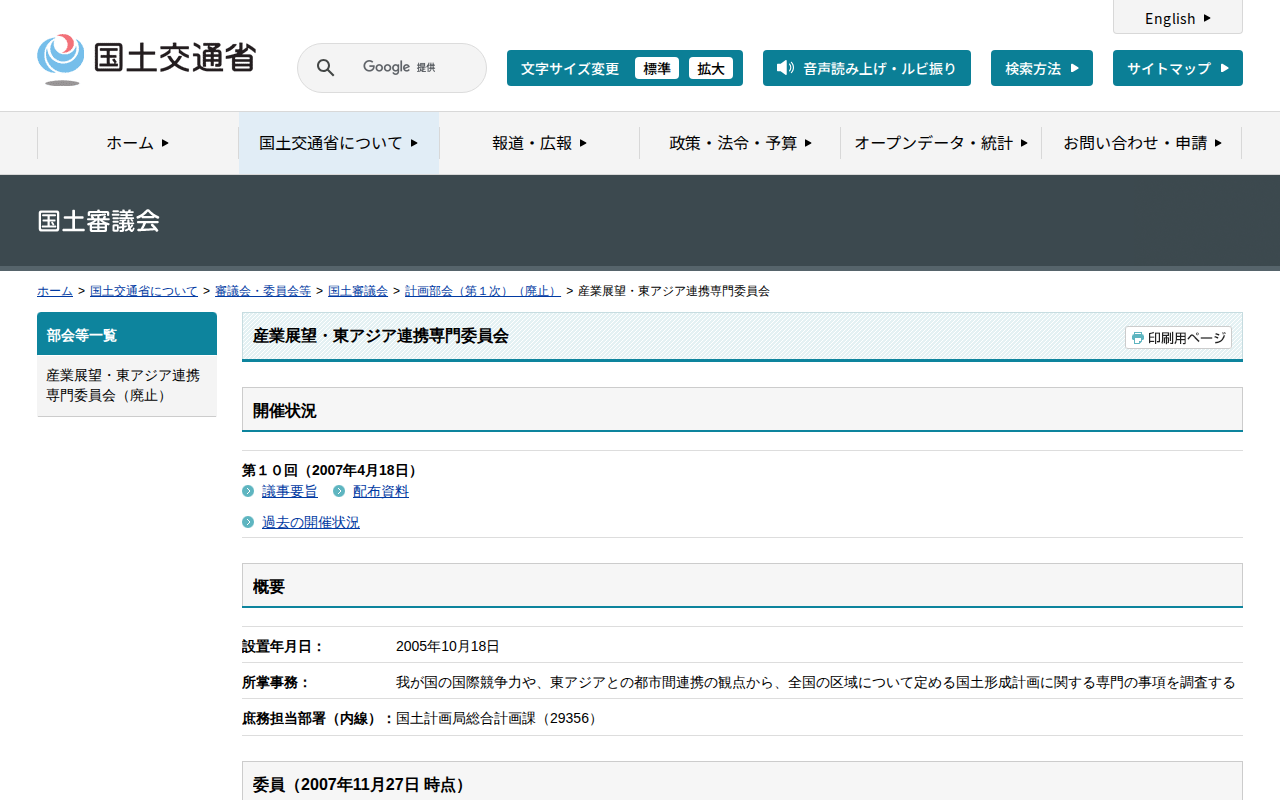
Task: Click the bullet icon beside 配布資料
Action: coord(339,491)
